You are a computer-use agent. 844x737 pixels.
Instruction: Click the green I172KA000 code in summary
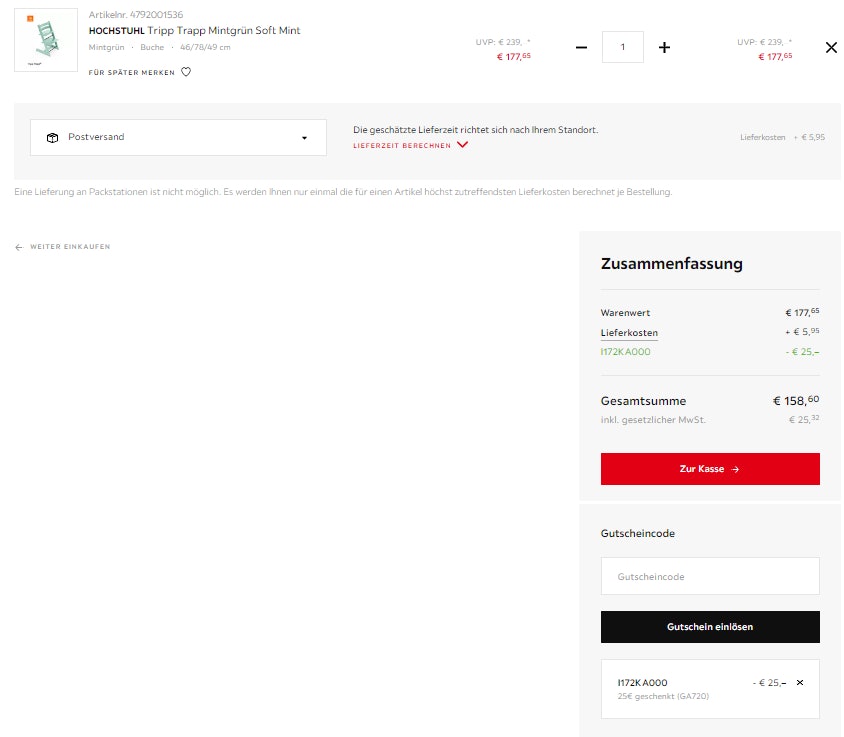click(626, 352)
